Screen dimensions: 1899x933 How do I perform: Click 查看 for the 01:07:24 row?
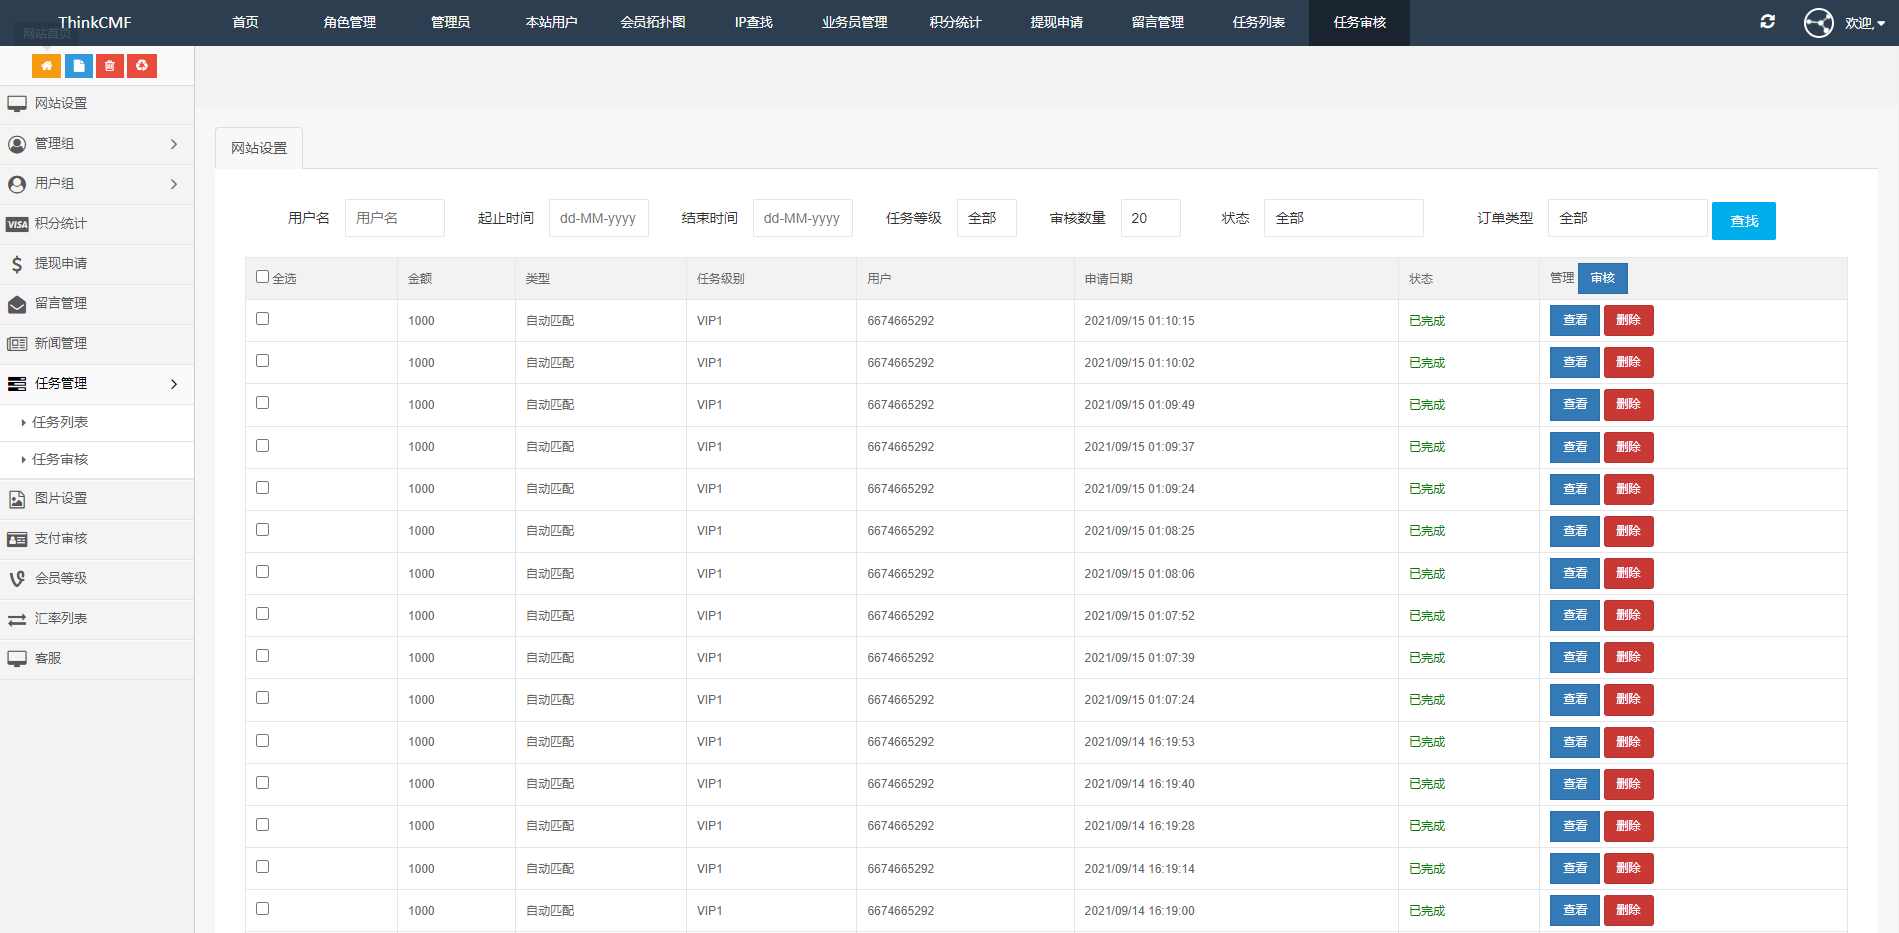(1575, 699)
